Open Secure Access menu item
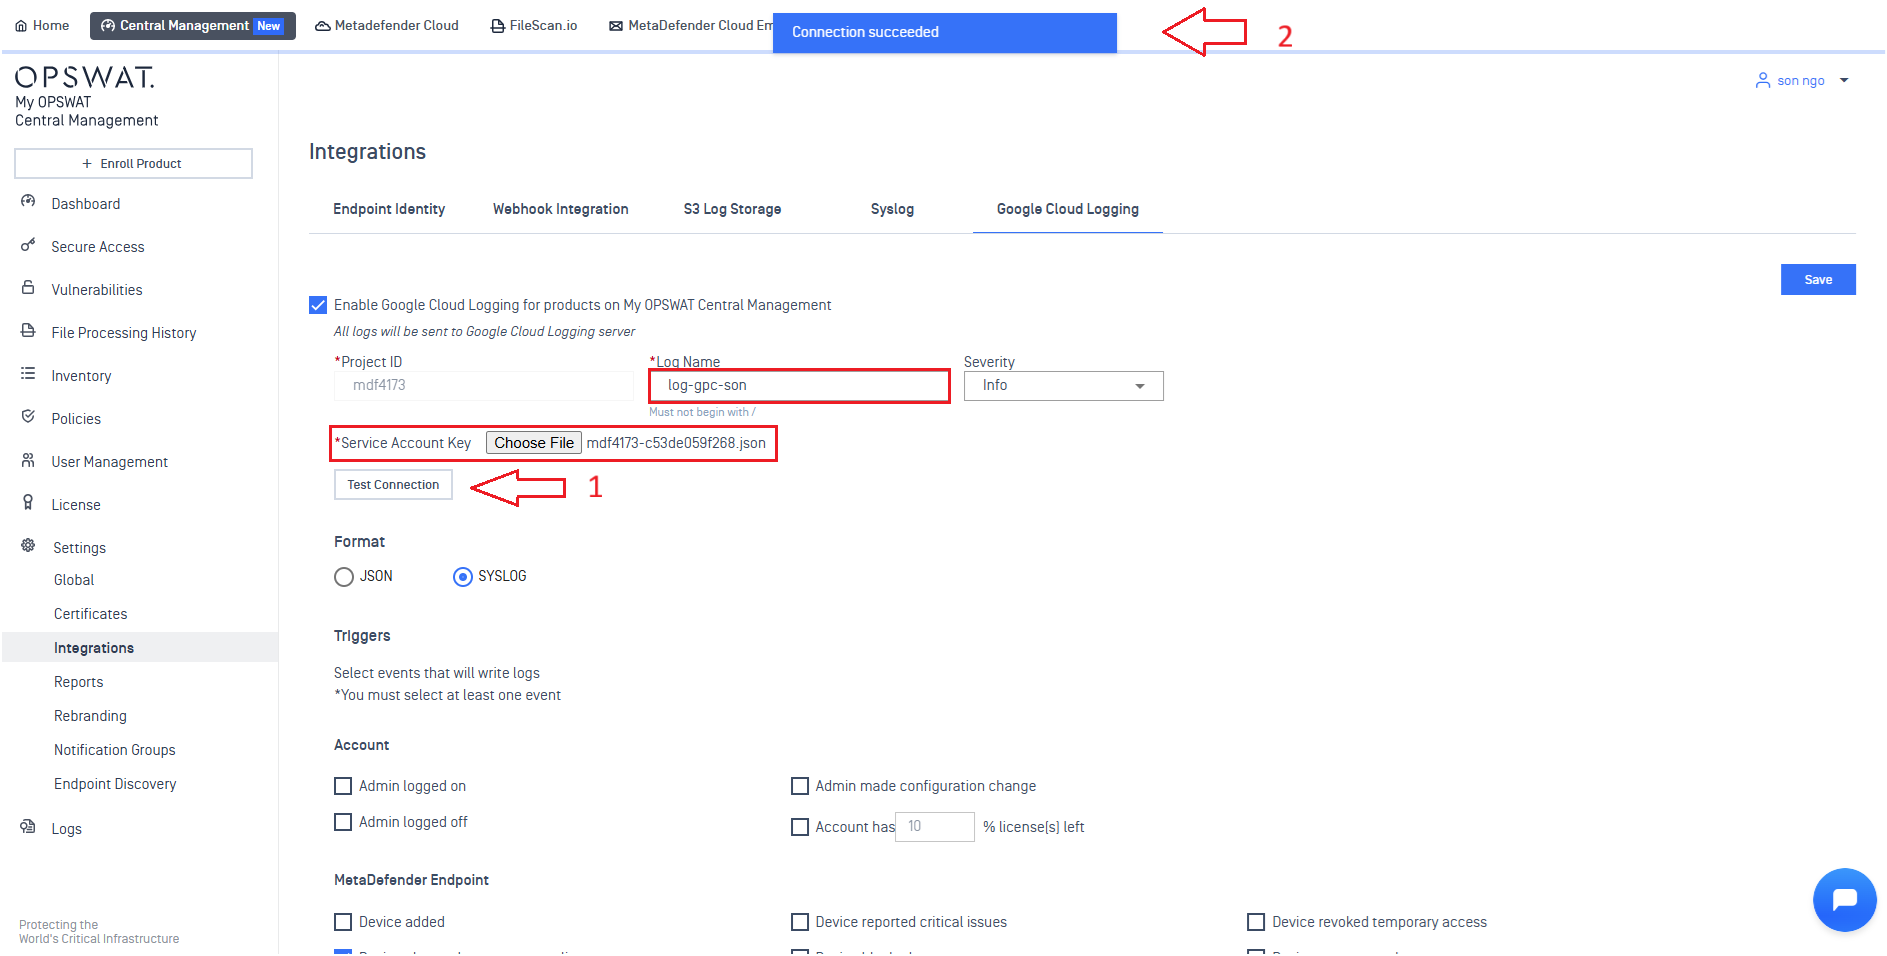Viewport: 1887px width, 956px height. click(x=98, y=247)
